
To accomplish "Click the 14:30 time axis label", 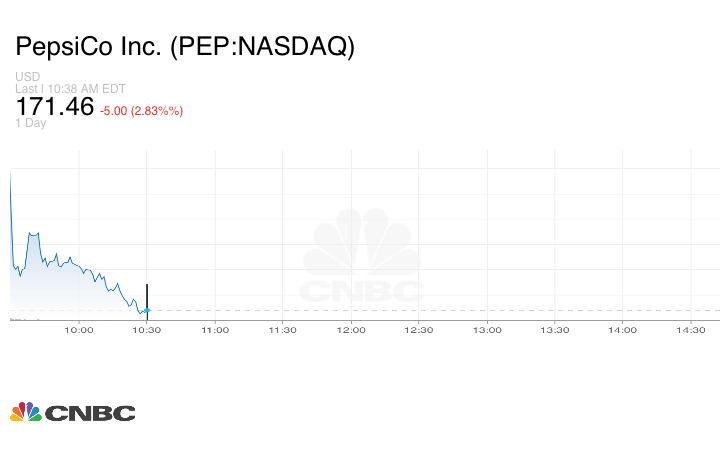I will tap(691, 329).
